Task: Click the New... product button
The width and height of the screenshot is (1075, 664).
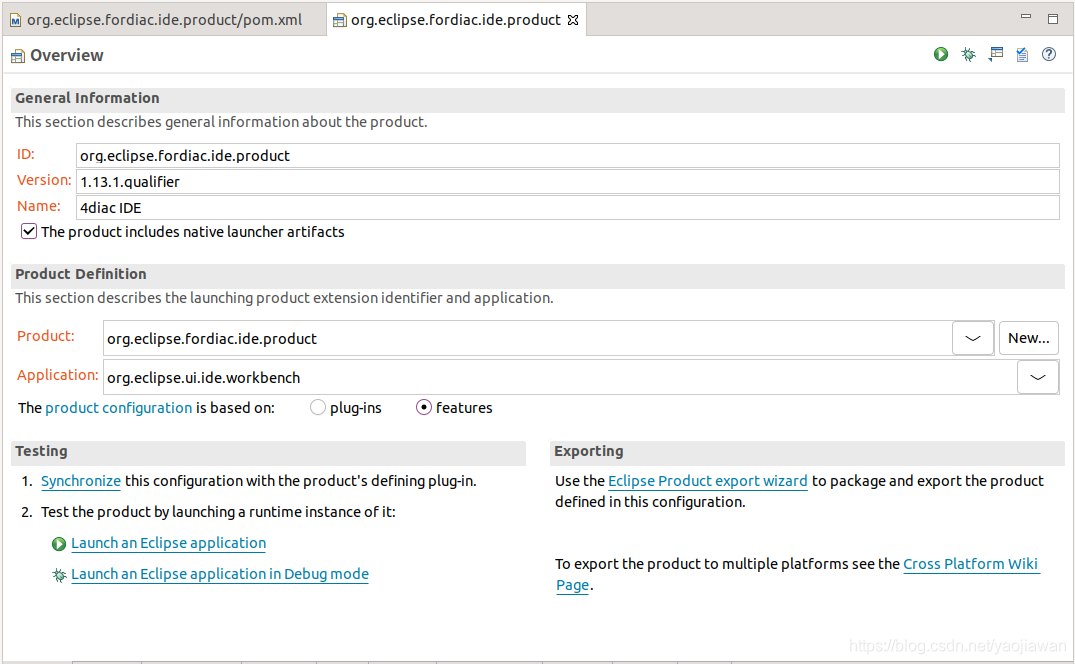Action: click(x=1028, y=338)
